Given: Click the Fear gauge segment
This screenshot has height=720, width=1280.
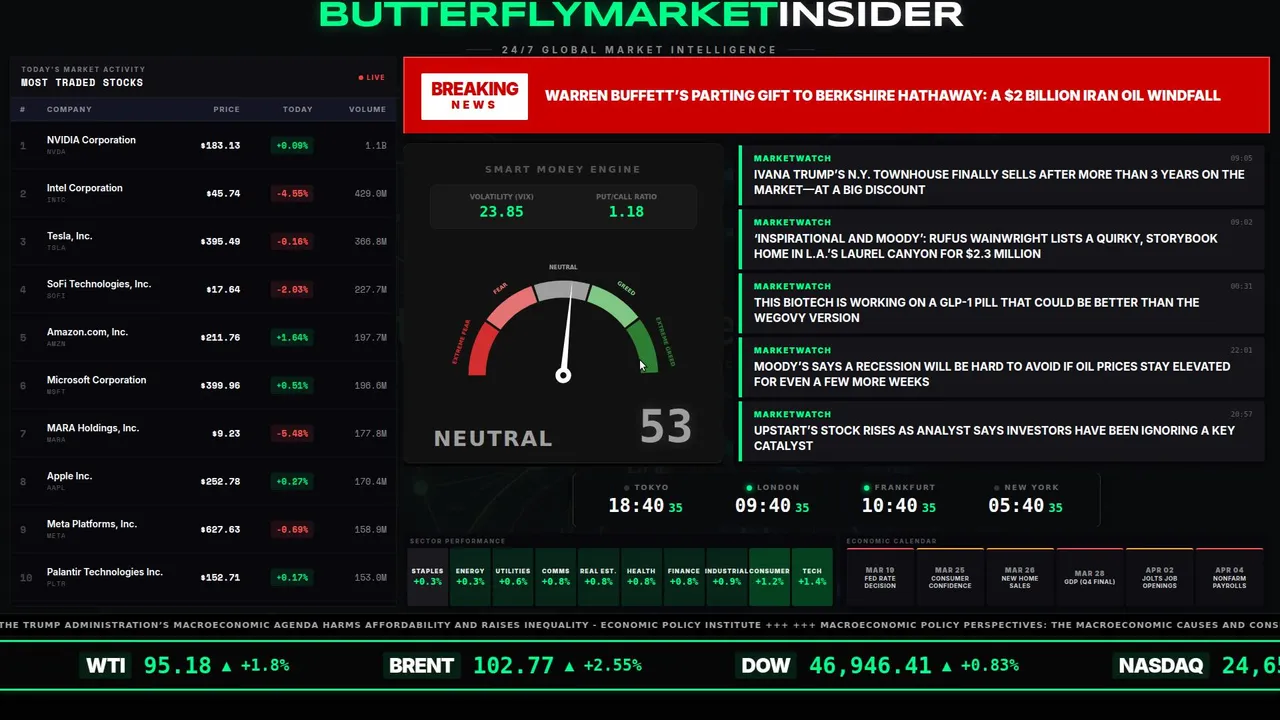Looking at the screenshot, I should [x=509, y=307].
